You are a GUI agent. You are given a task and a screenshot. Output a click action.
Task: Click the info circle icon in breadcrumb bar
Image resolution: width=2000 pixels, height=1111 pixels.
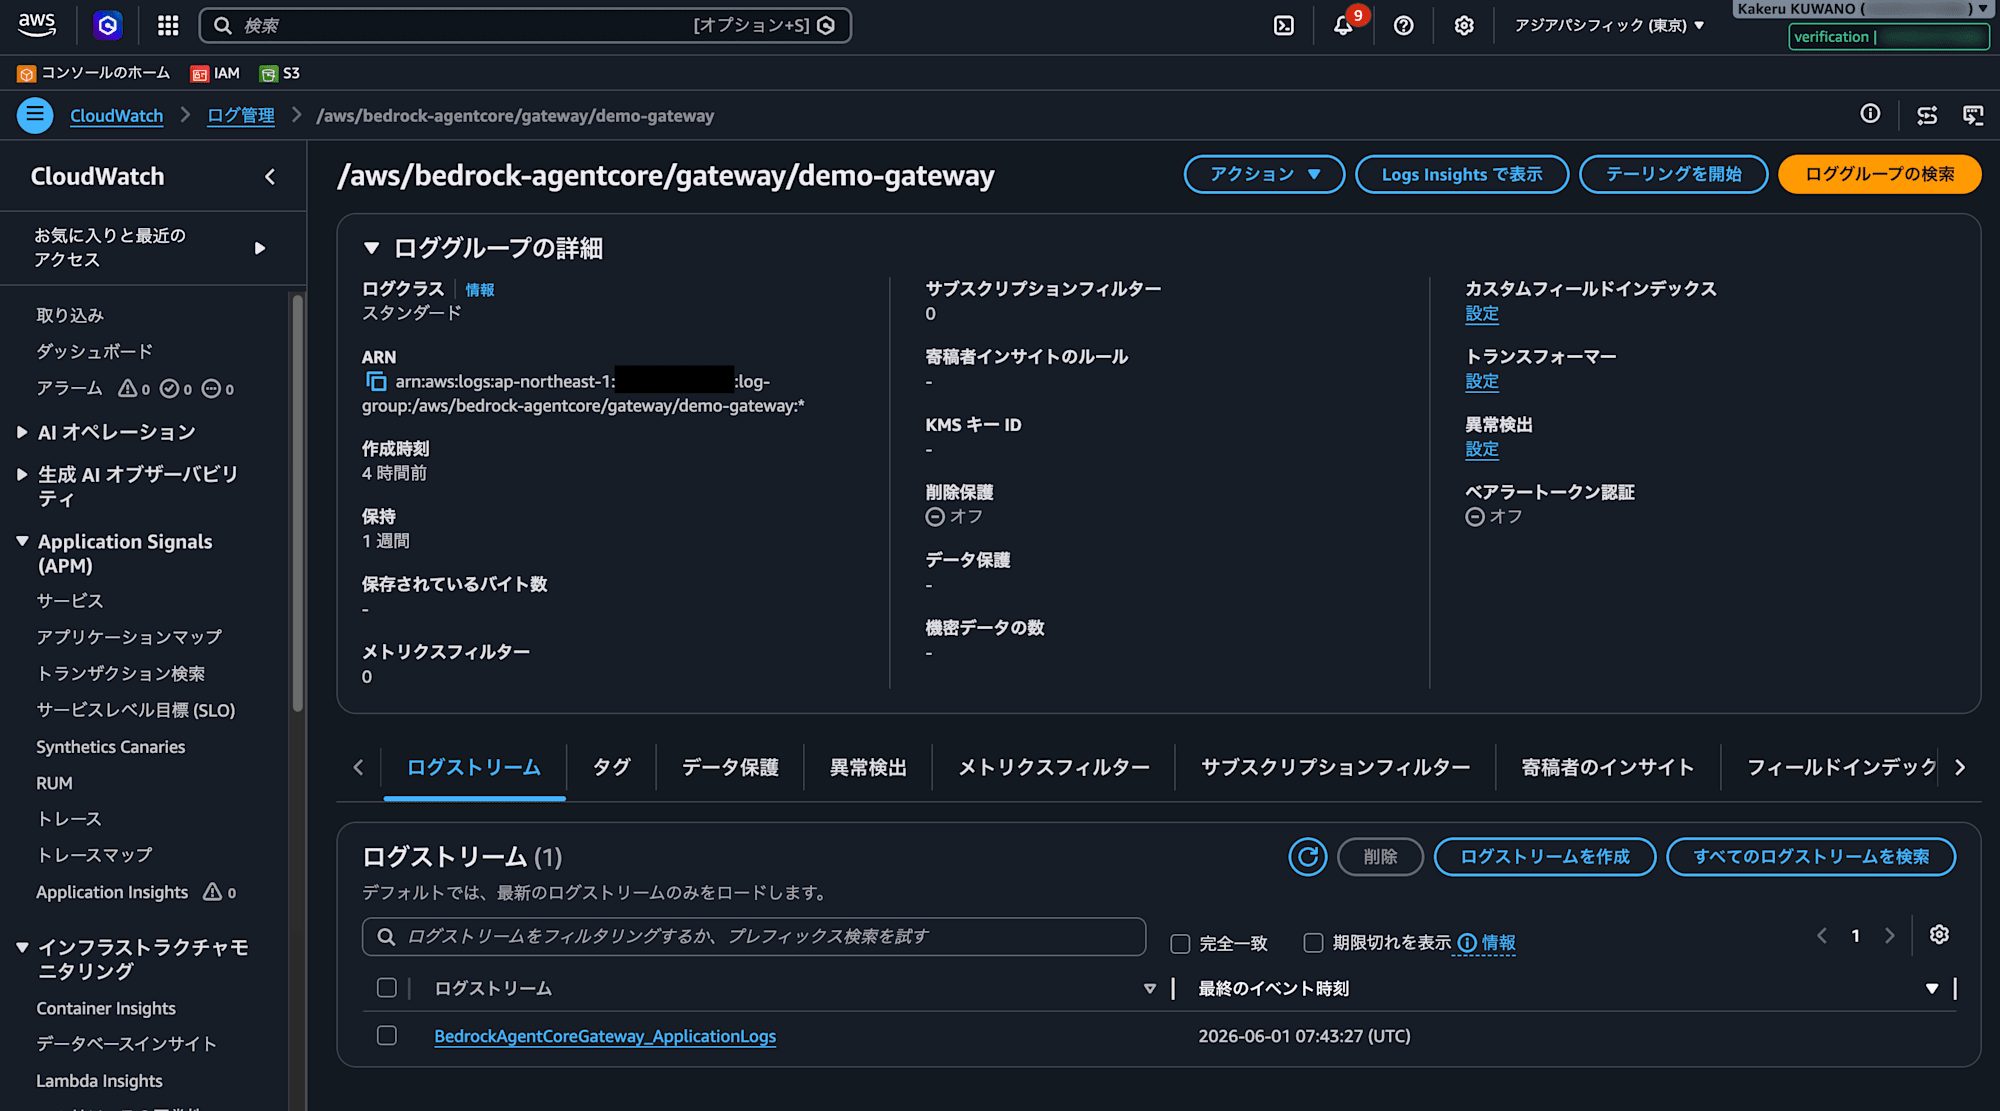tap(1870, 114)
